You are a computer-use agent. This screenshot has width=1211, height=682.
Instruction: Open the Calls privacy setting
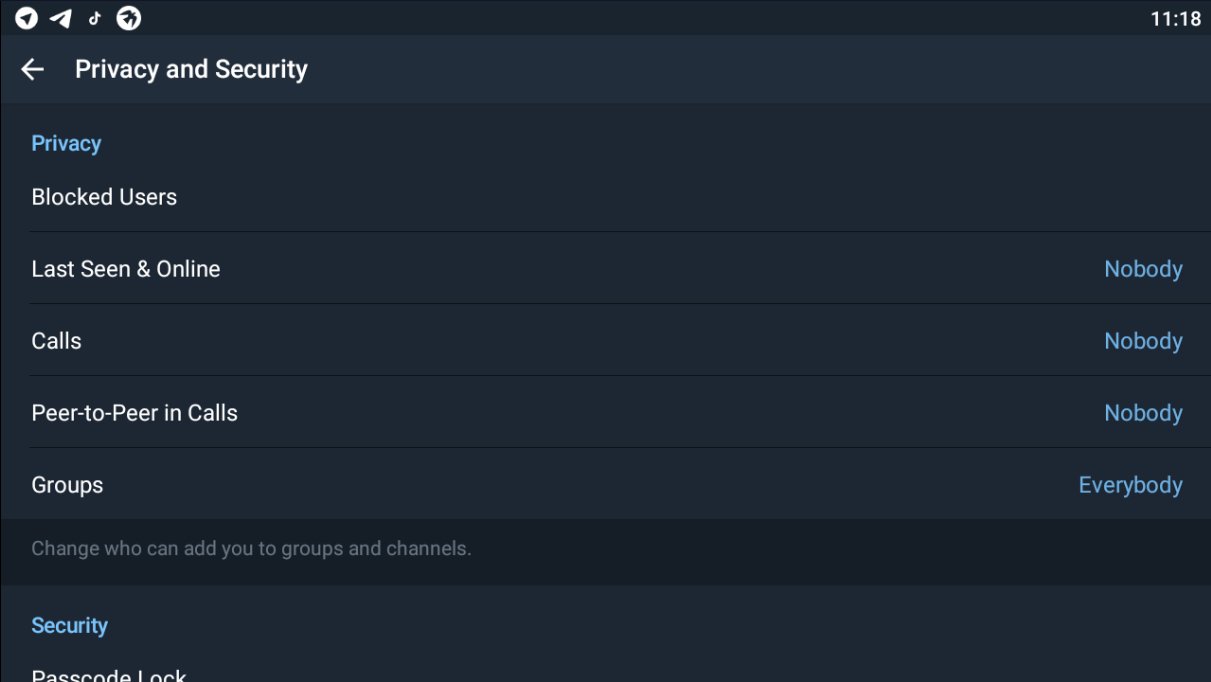[x=605, y=341]
